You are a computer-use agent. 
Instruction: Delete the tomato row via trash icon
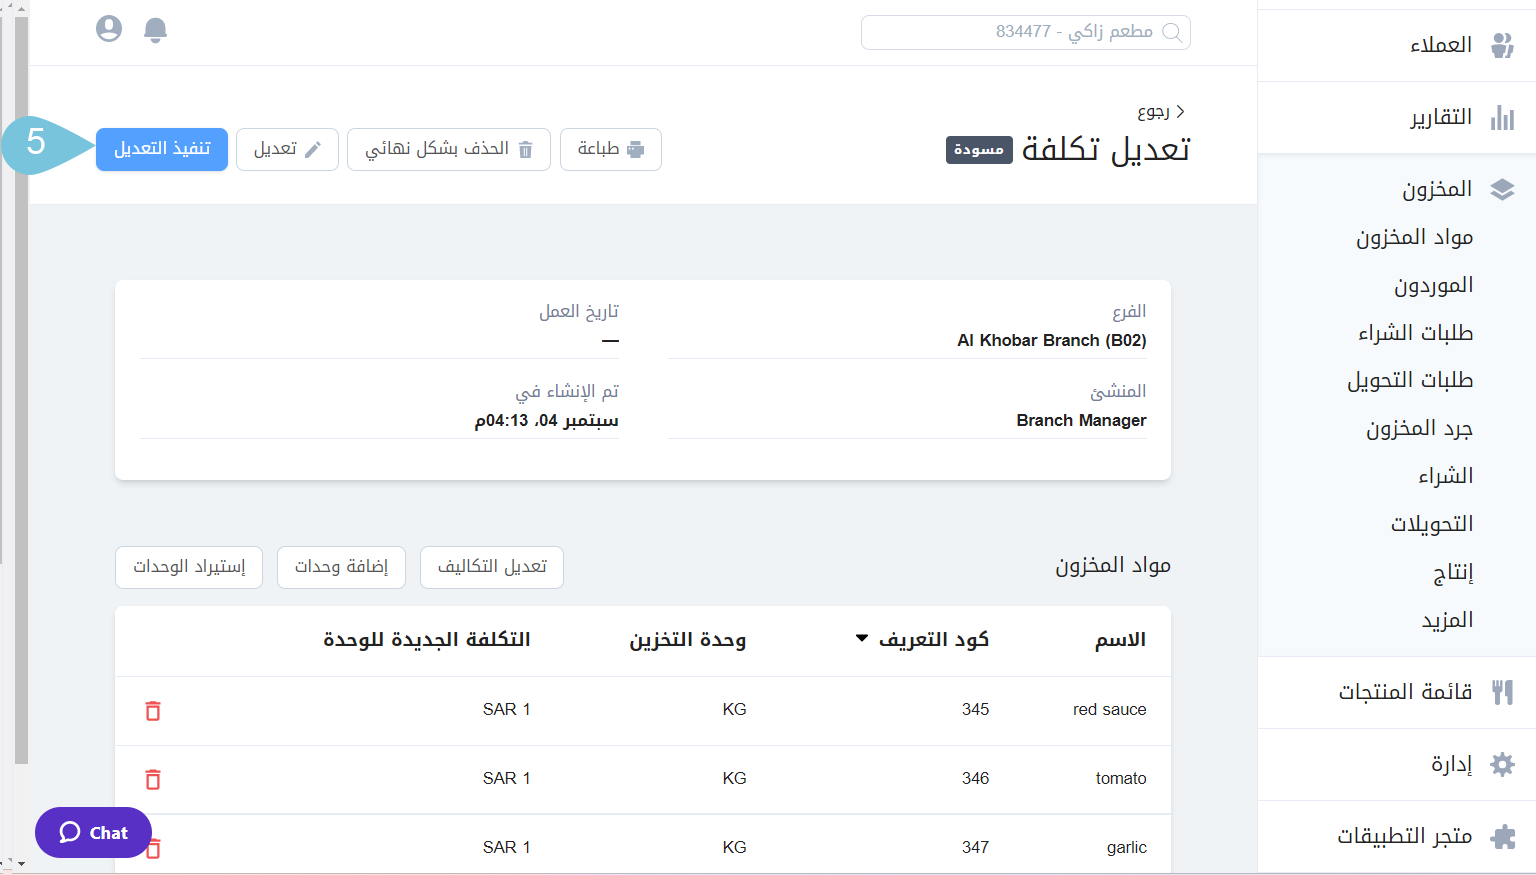click(153, 780)
